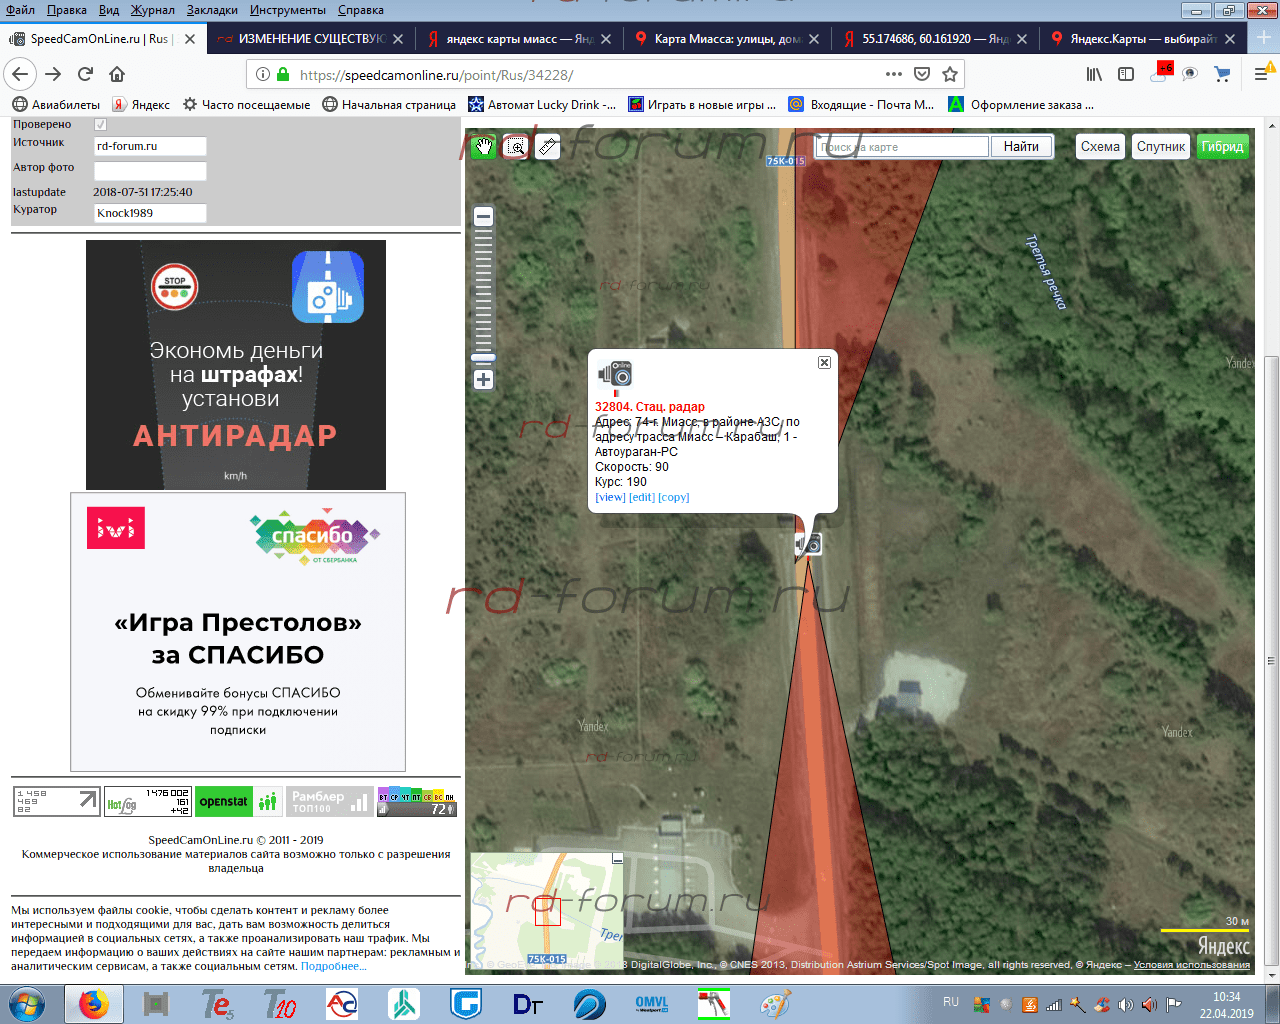Open the Автомат Lucky Drink bookmark
Viewport: 1280px width, 1024px height.
(542, 104)
